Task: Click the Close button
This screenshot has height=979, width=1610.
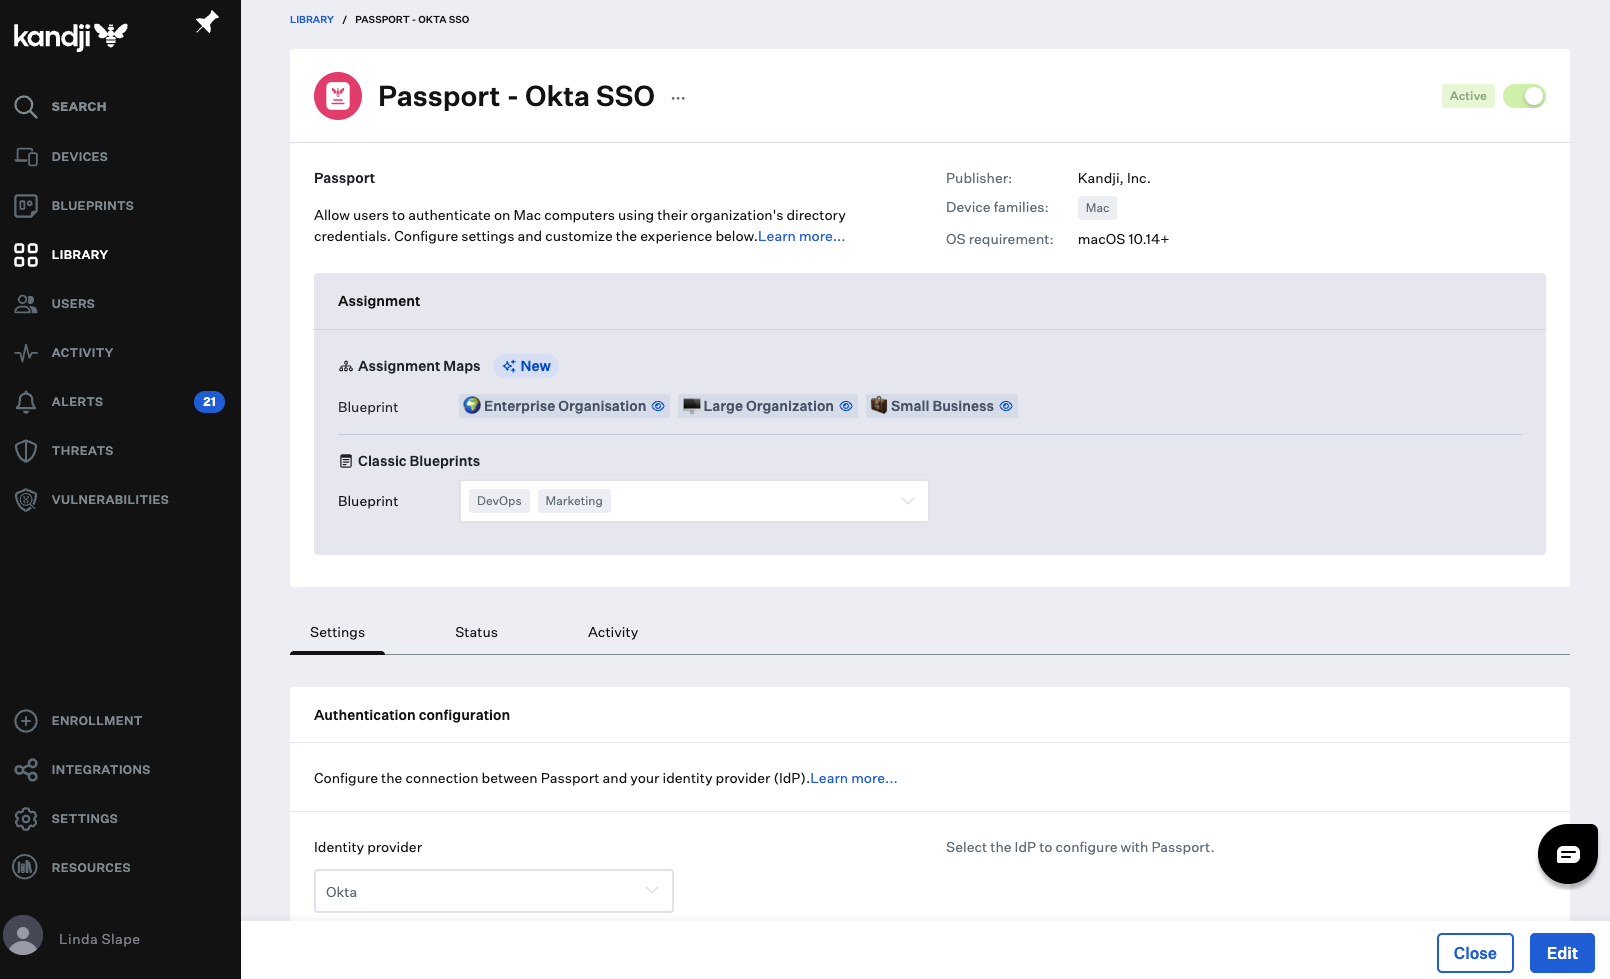Action: point(1475,953)
